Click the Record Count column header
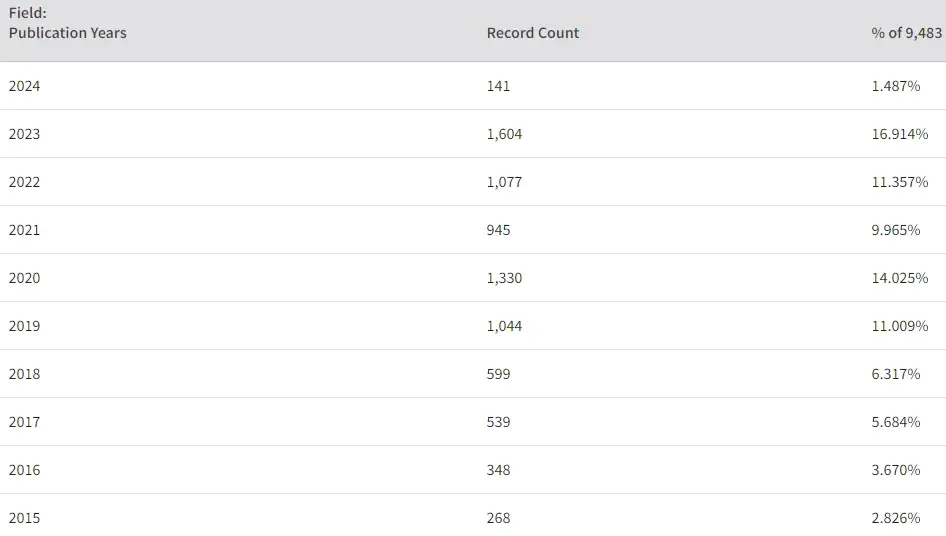 pyautogui.click(x=532, y=33)
